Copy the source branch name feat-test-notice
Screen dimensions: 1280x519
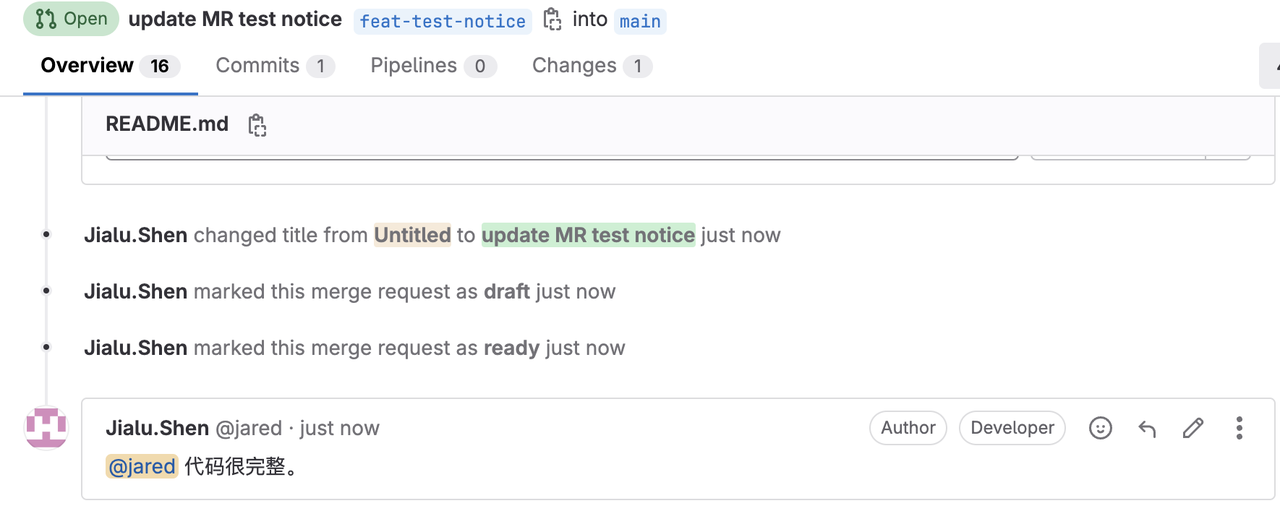[x=552, y=20]
